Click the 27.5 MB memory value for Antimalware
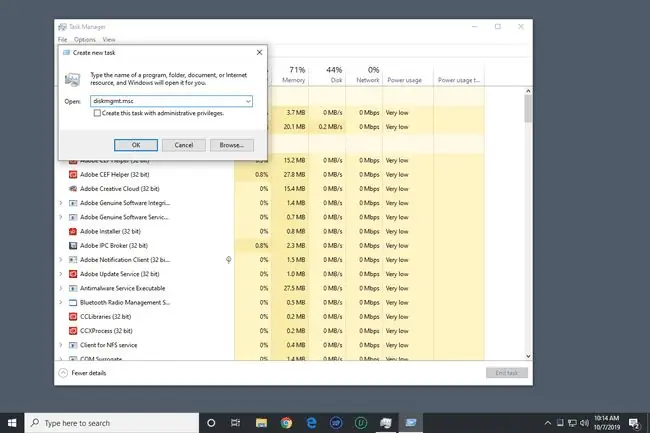 (294, 288)
